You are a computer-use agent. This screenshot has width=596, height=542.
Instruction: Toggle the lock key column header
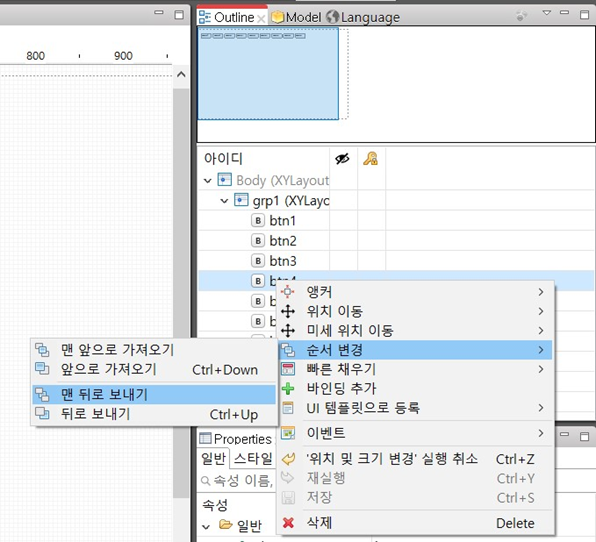point(370,158)
